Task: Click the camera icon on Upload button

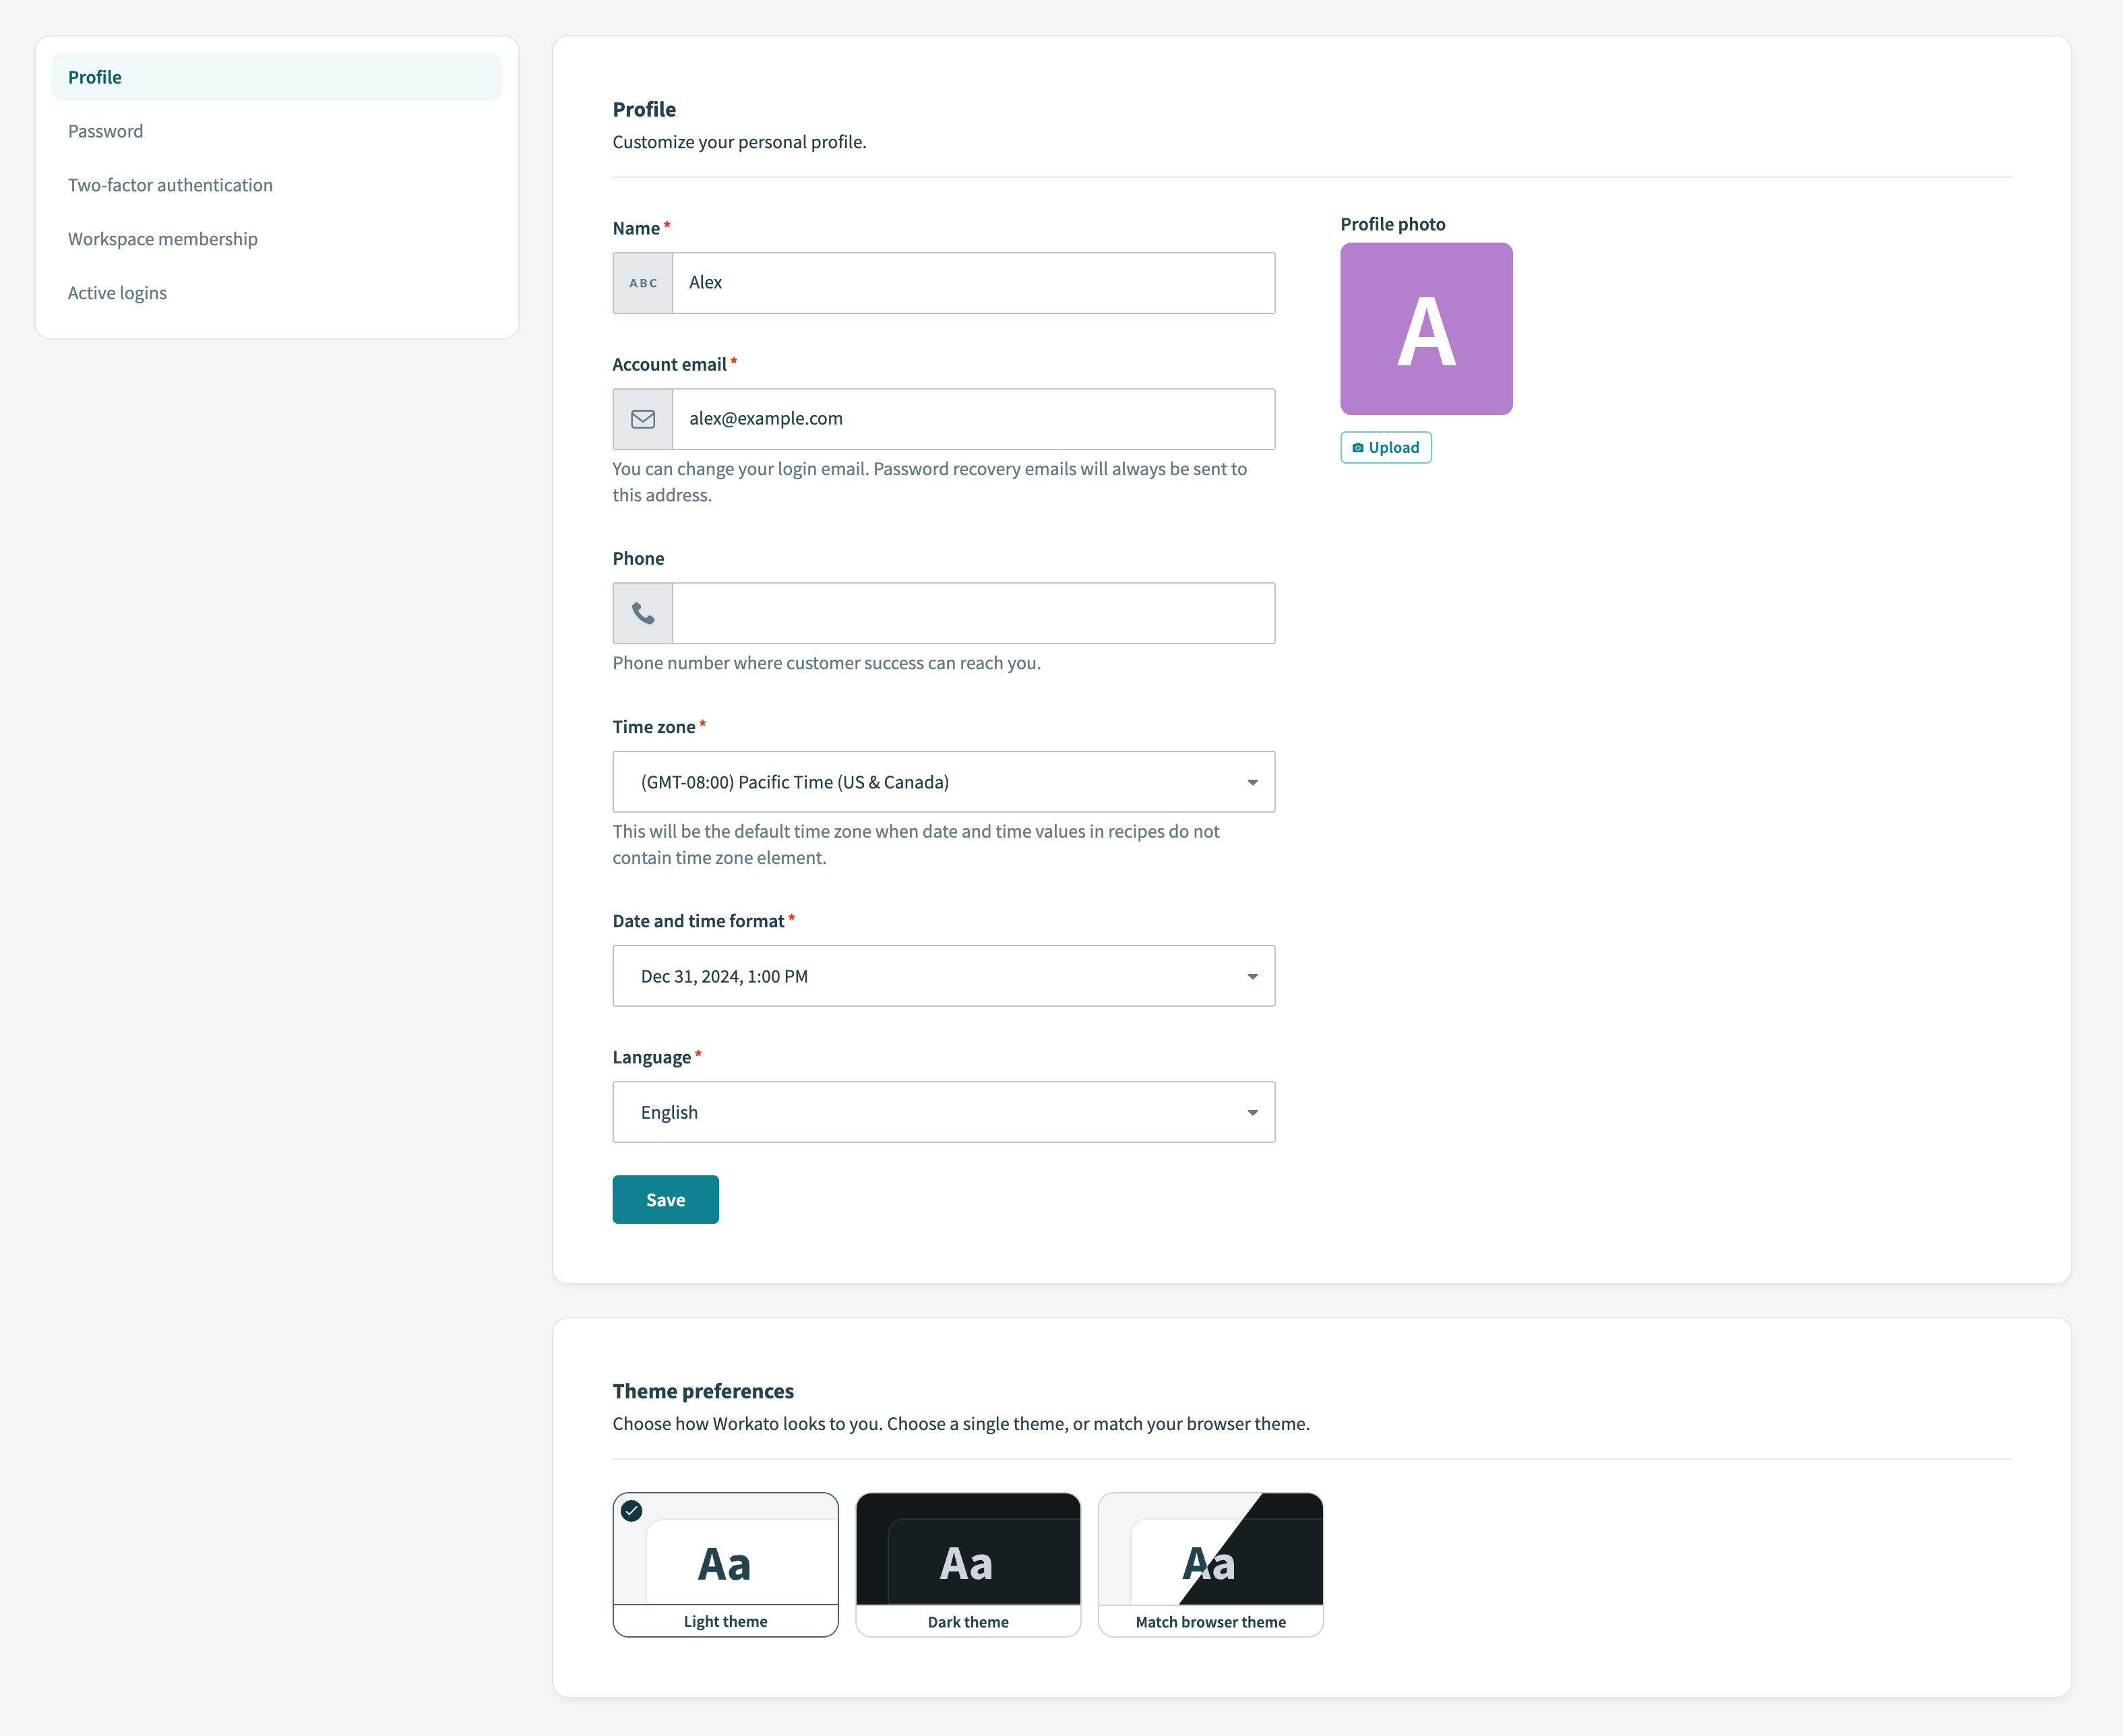Action: click(x=1358, y=447)
